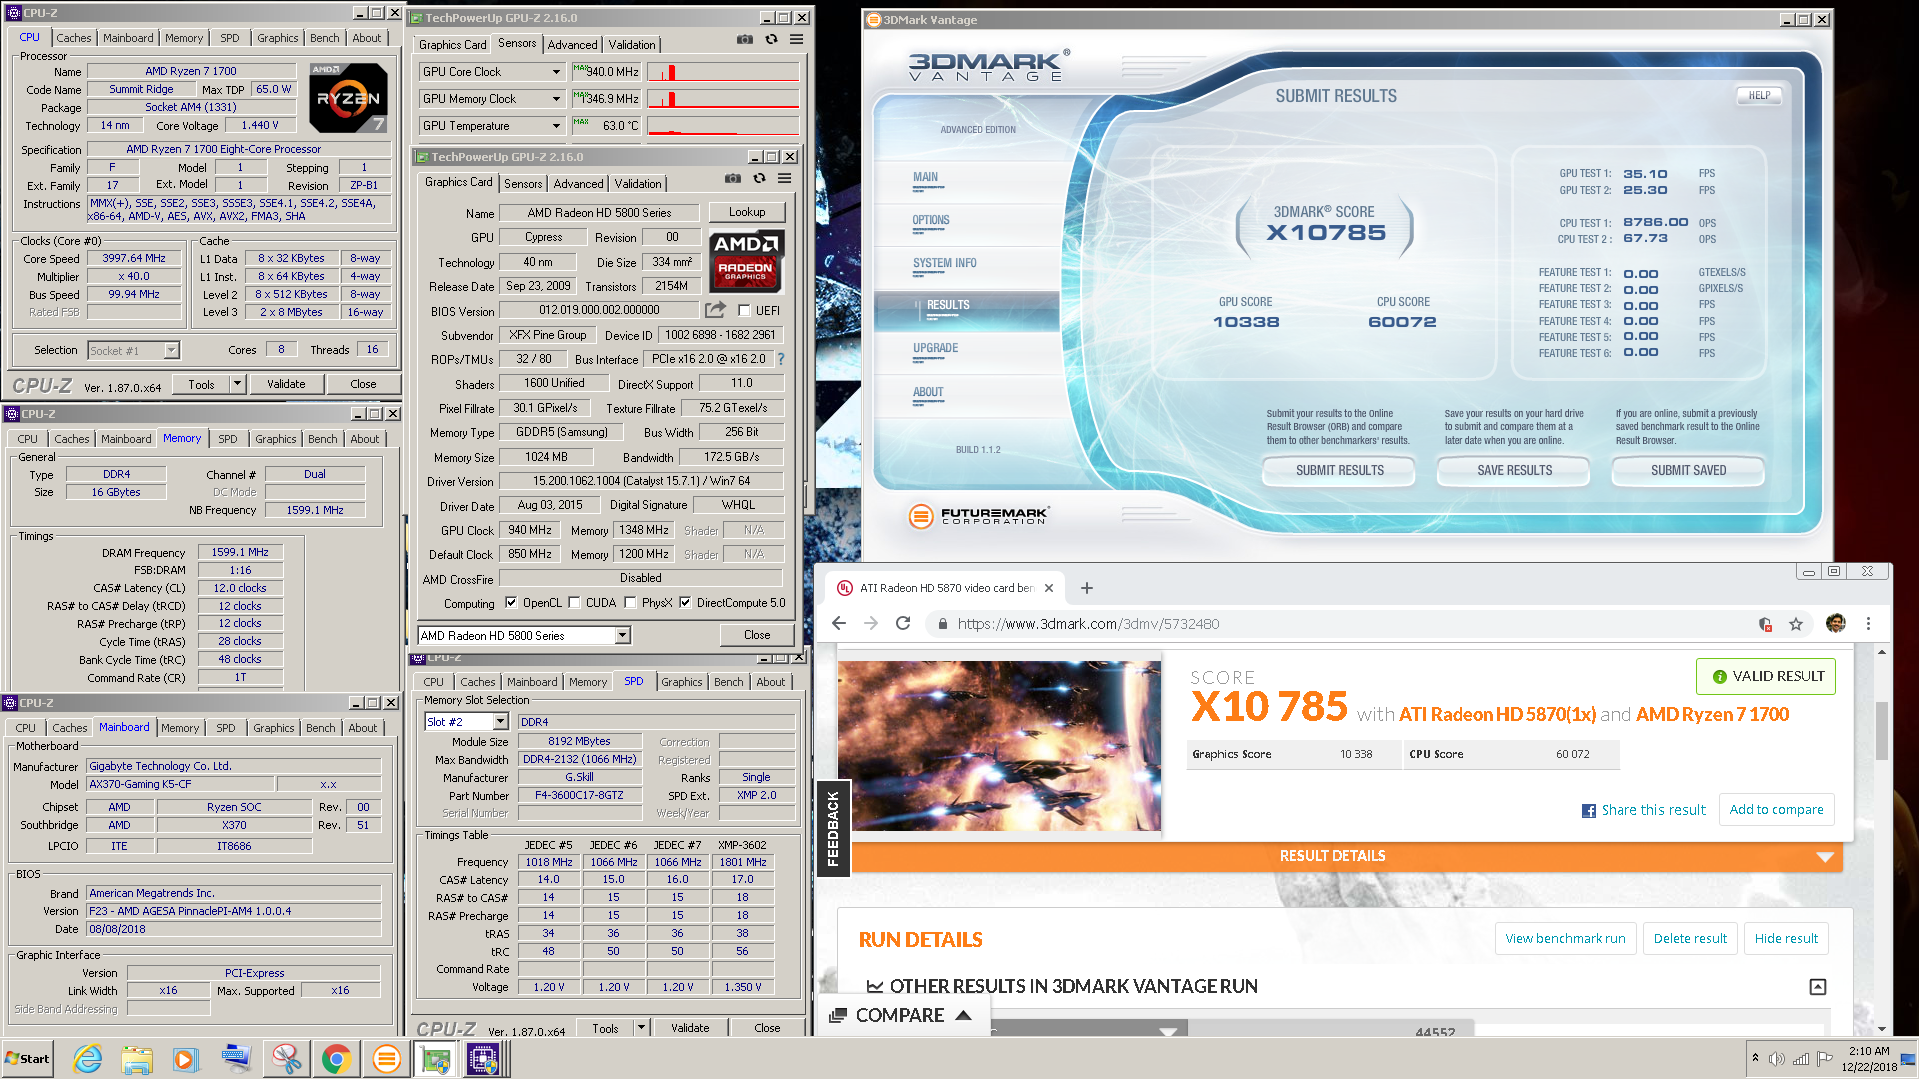Switch to CPU-Z taskbar icon
The height and width of the screenshot is (1079, 1919).
coord(484,1058)
